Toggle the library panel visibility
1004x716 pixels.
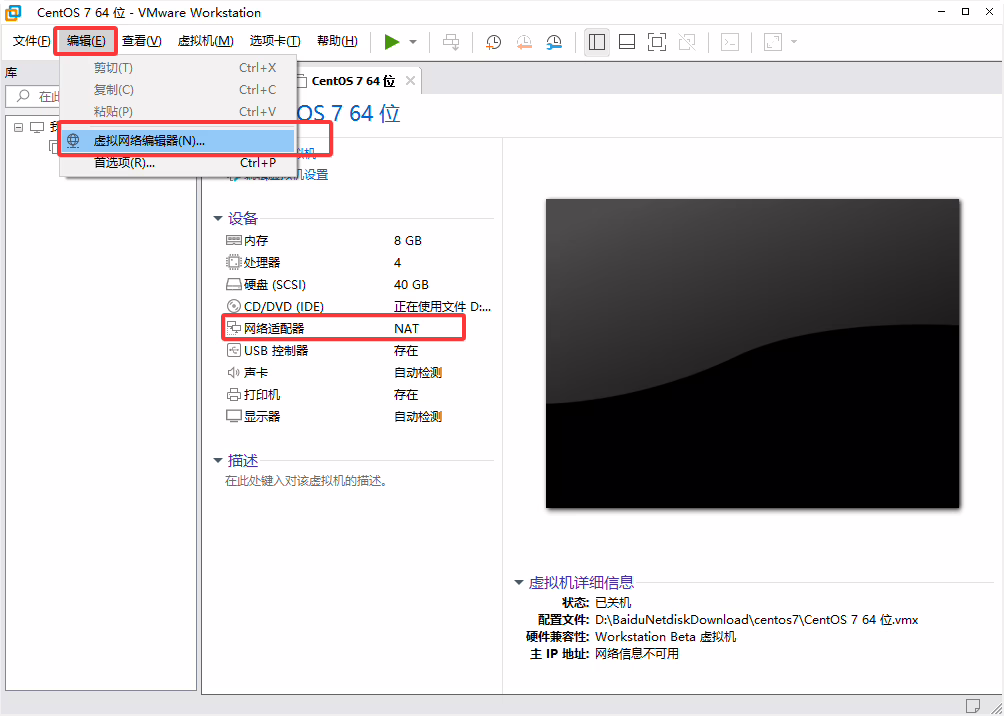(x=596, y=41)
